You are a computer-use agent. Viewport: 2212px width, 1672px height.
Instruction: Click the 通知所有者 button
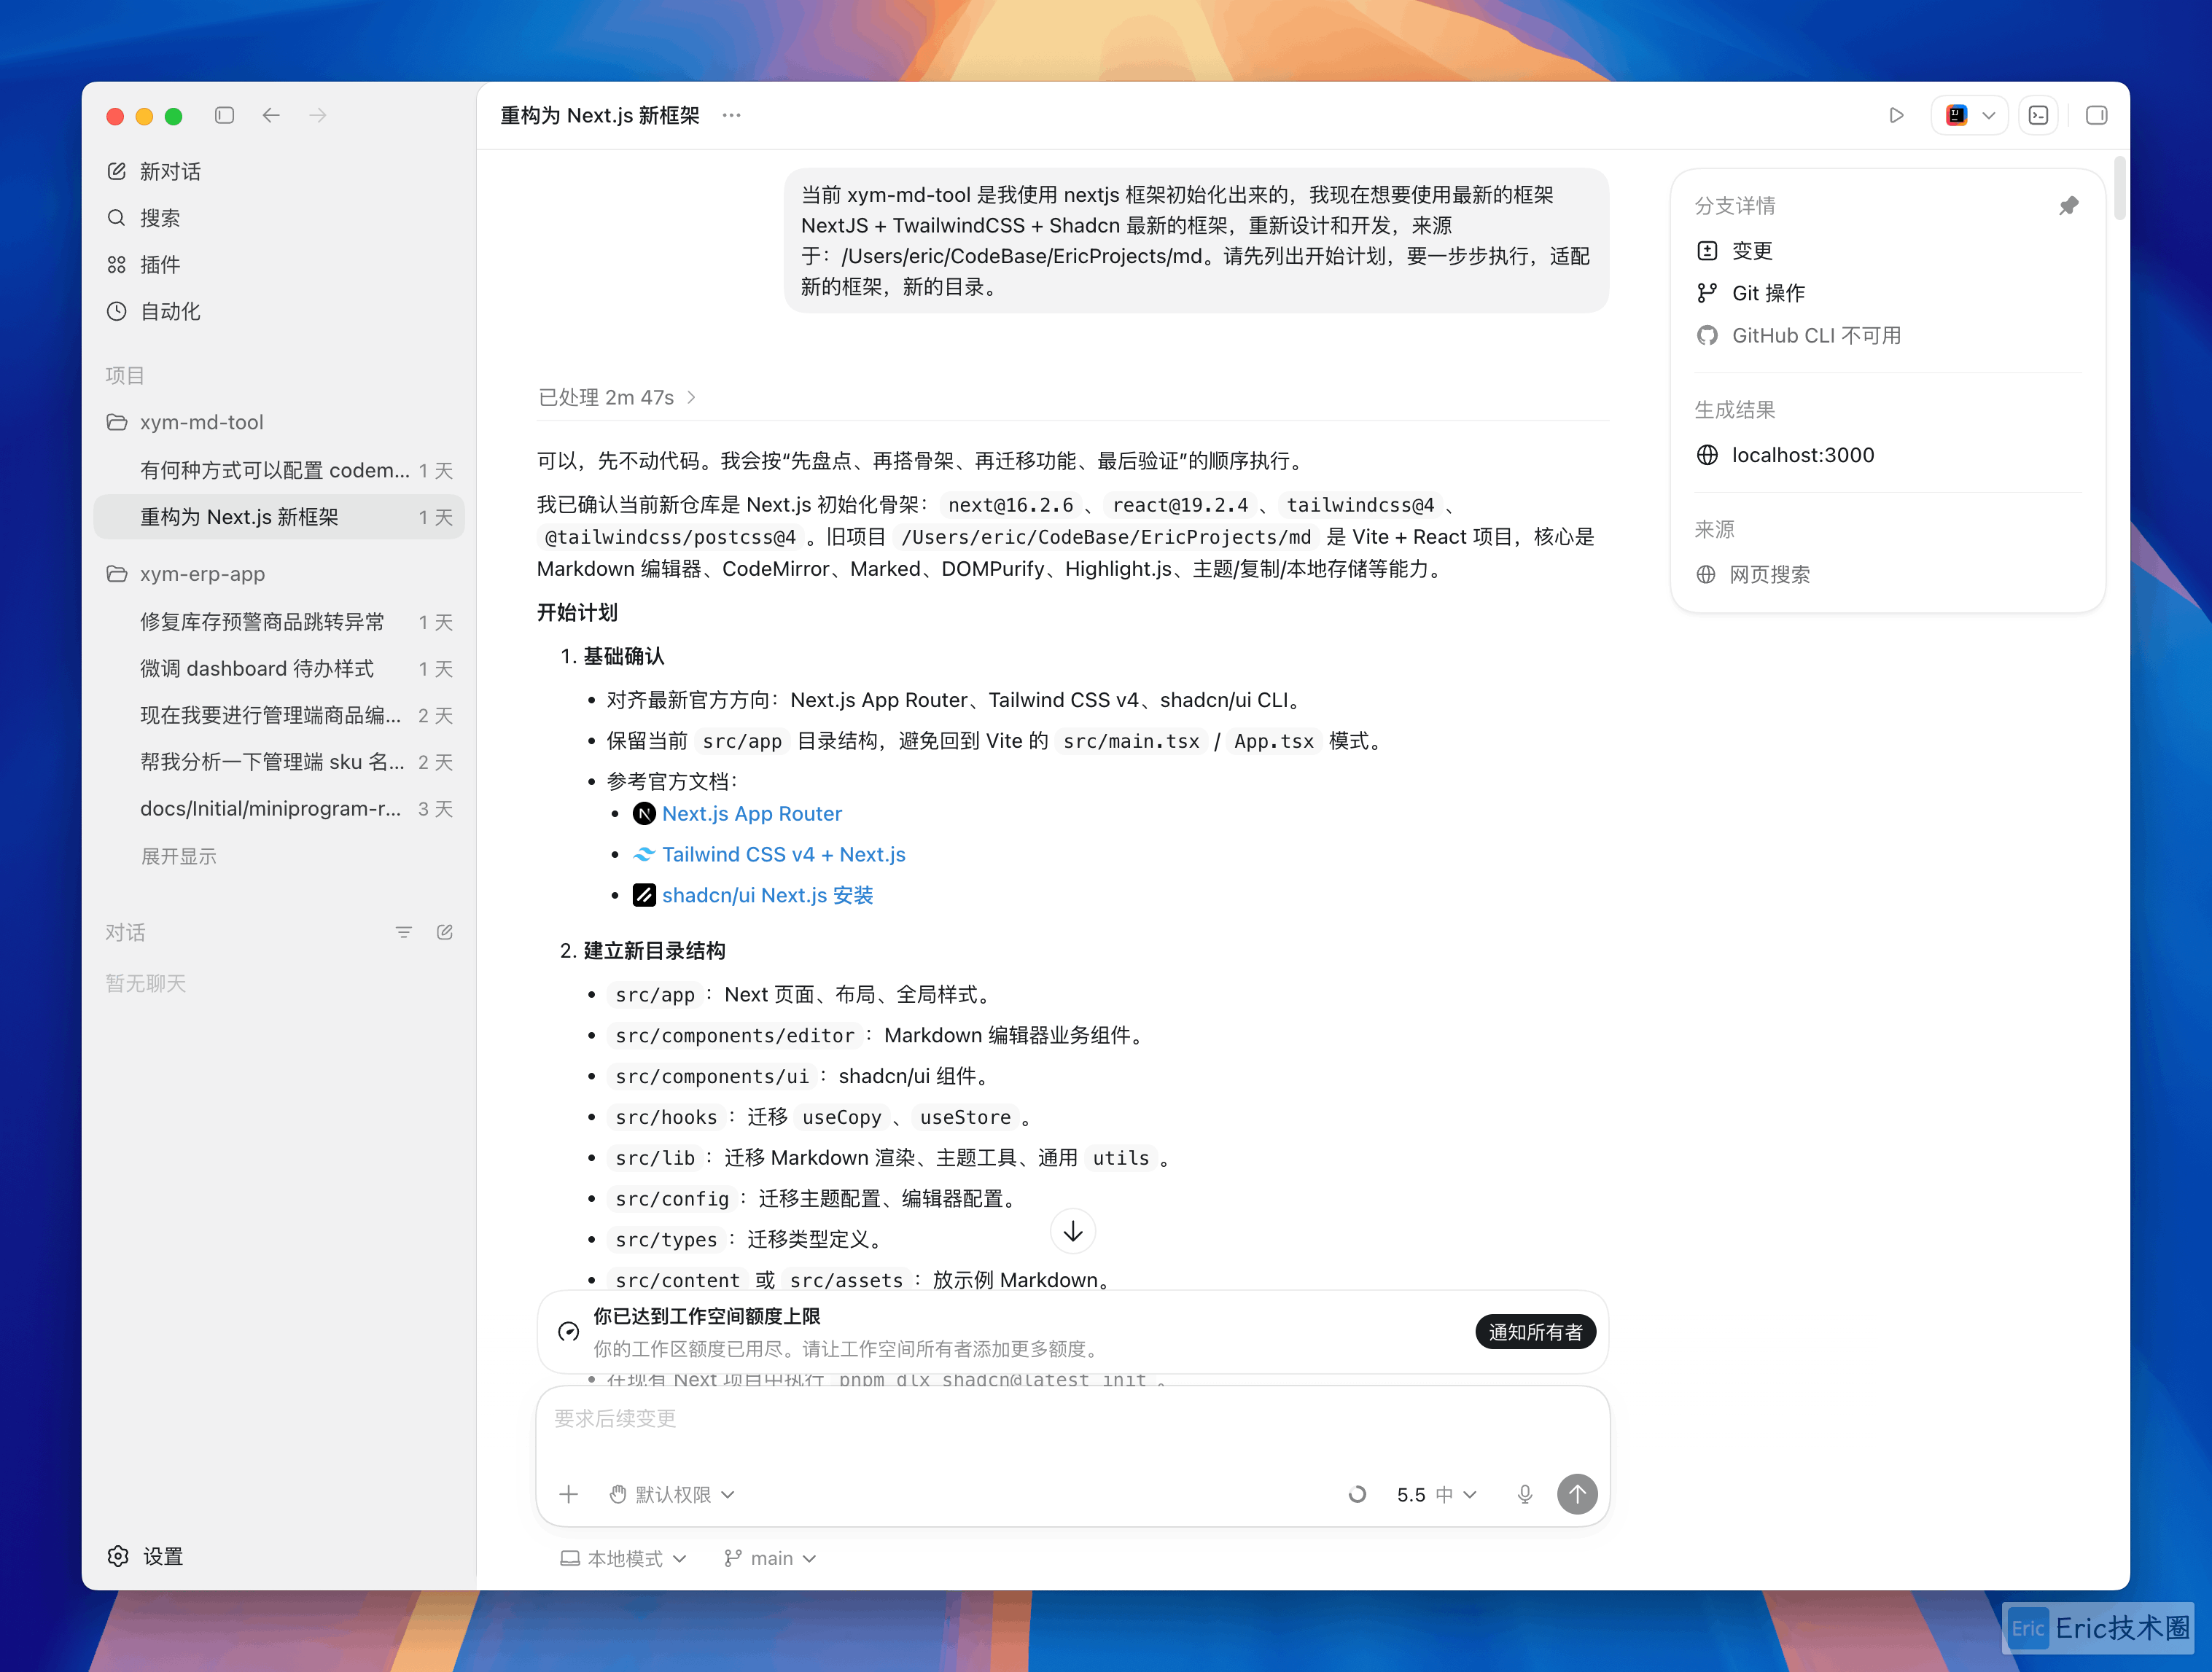tap(1535, 1332)
